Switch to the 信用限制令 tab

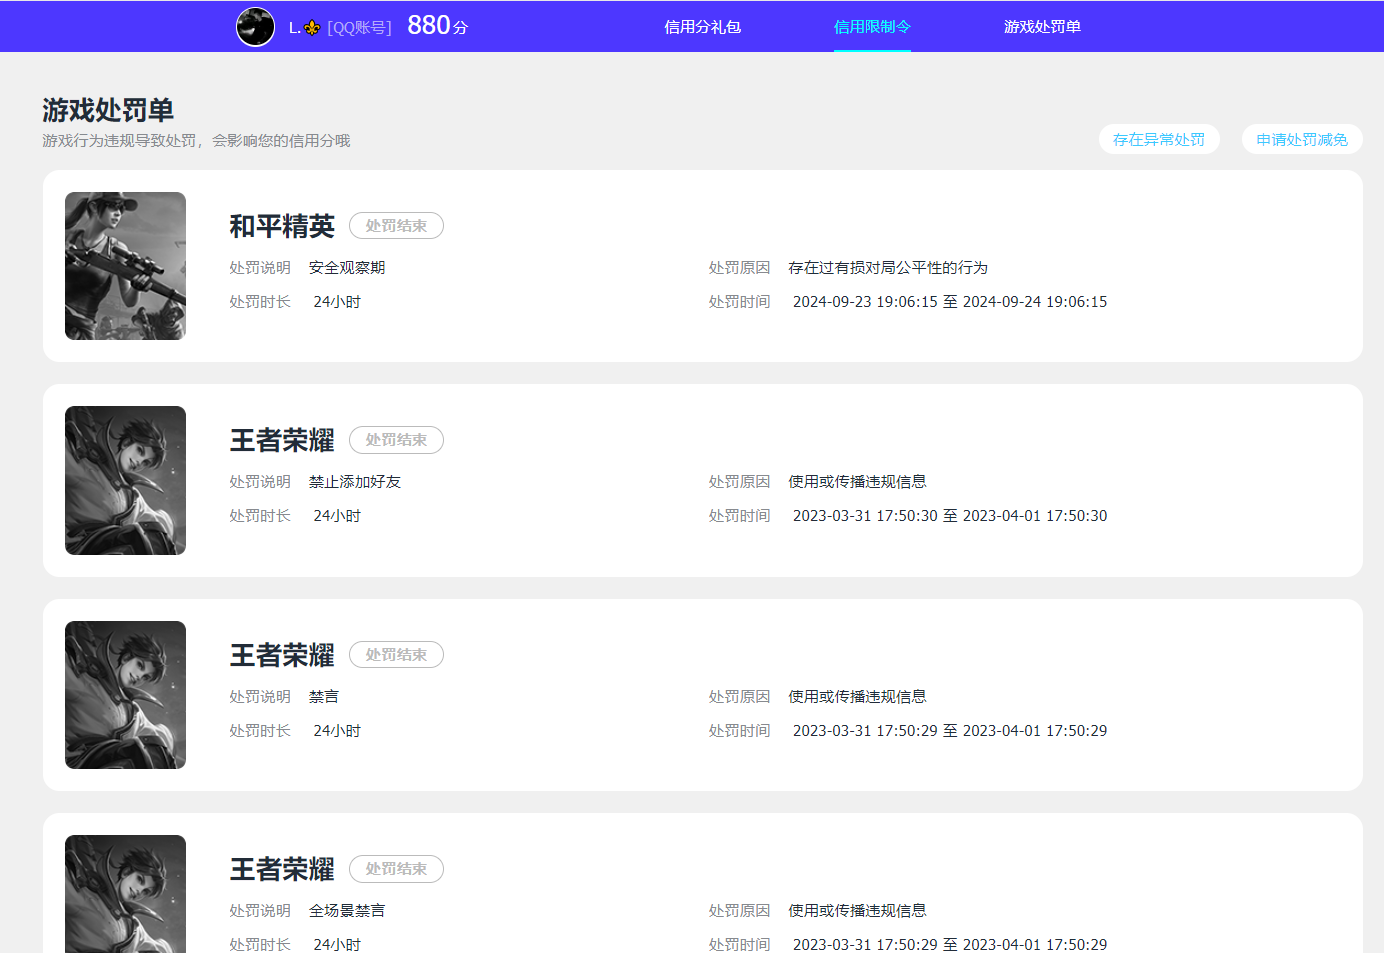point(872,27)
